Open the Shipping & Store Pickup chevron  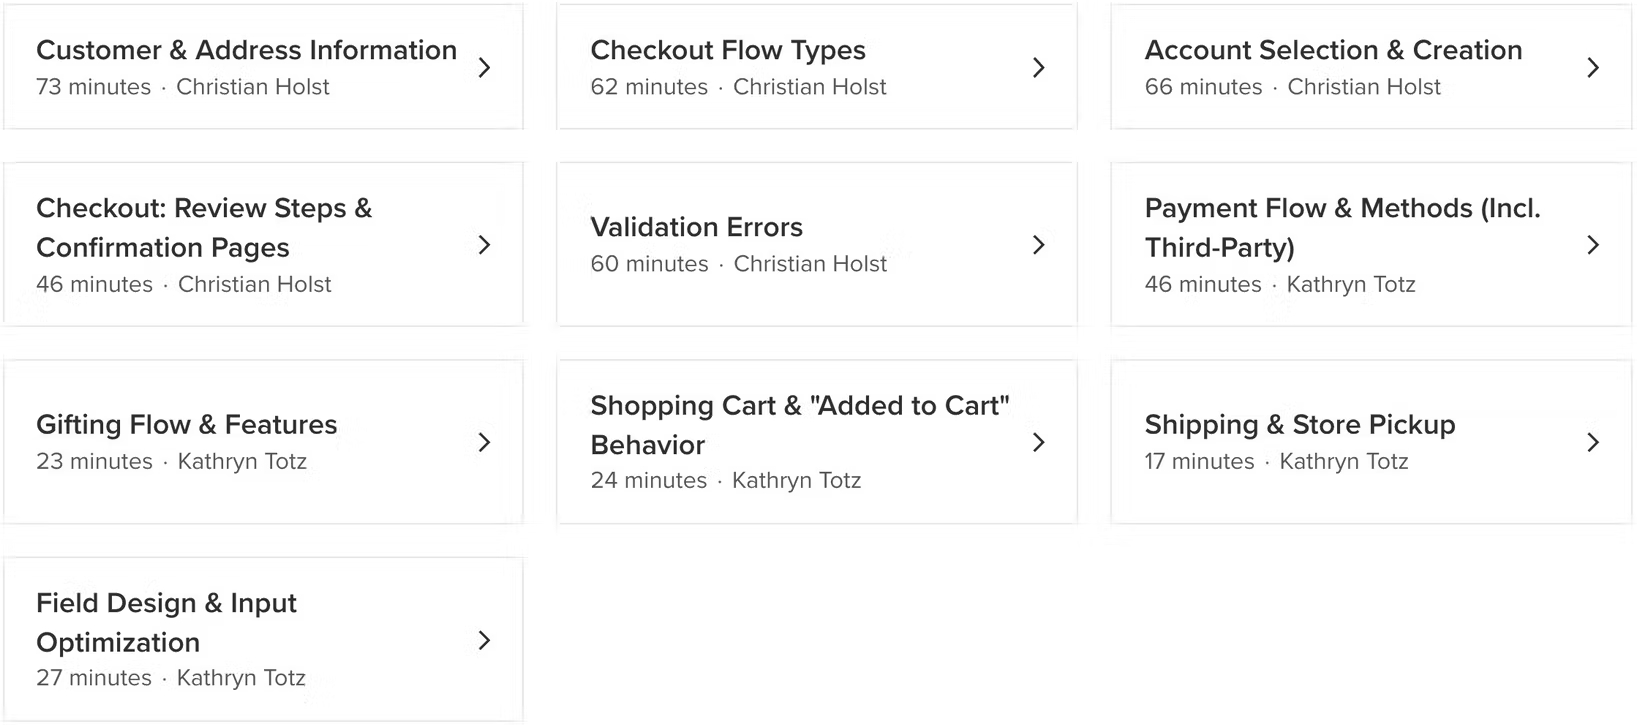[1595, 441]
